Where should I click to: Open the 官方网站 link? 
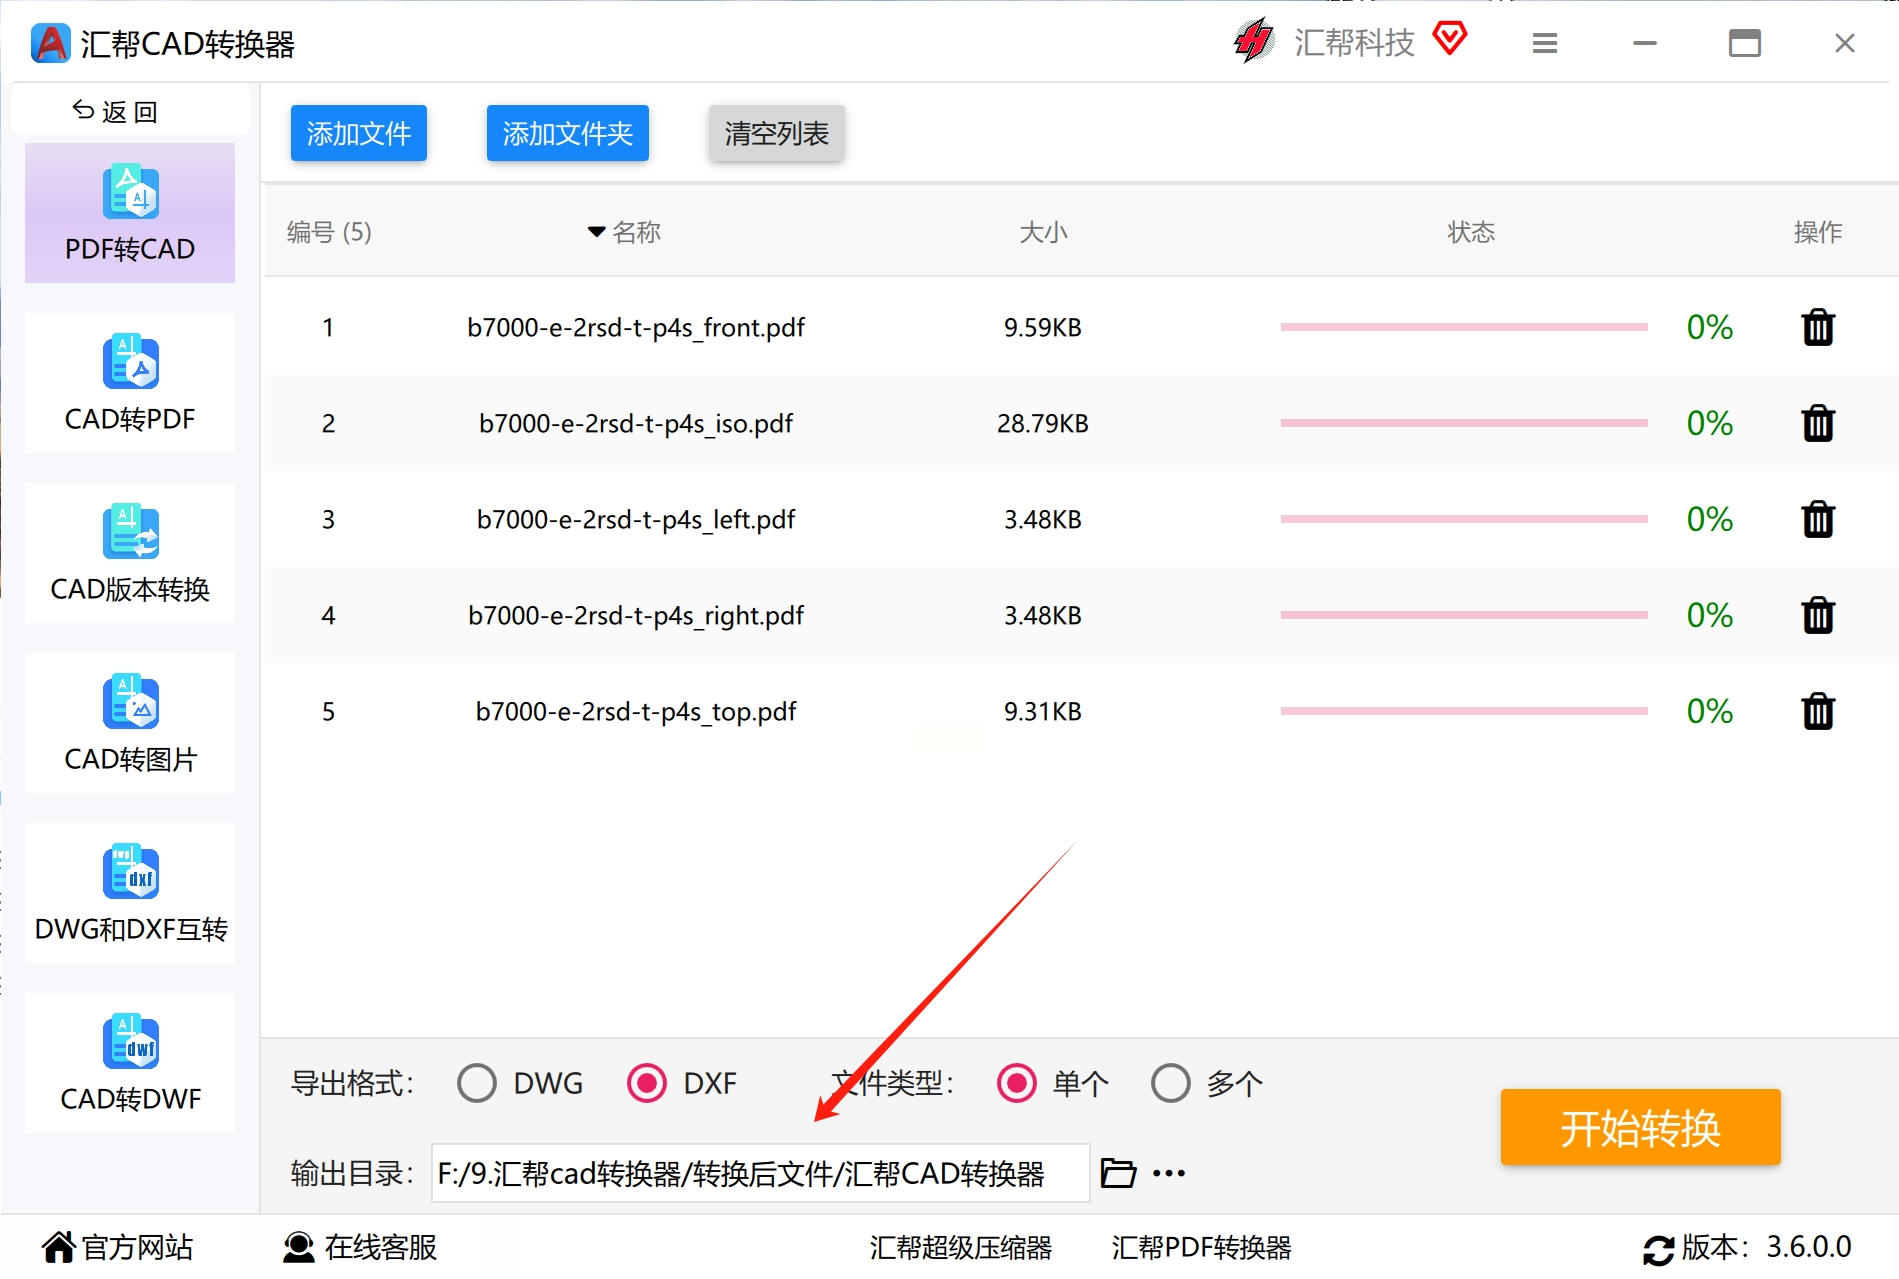pyautogui.click(x=118, y=1248)
